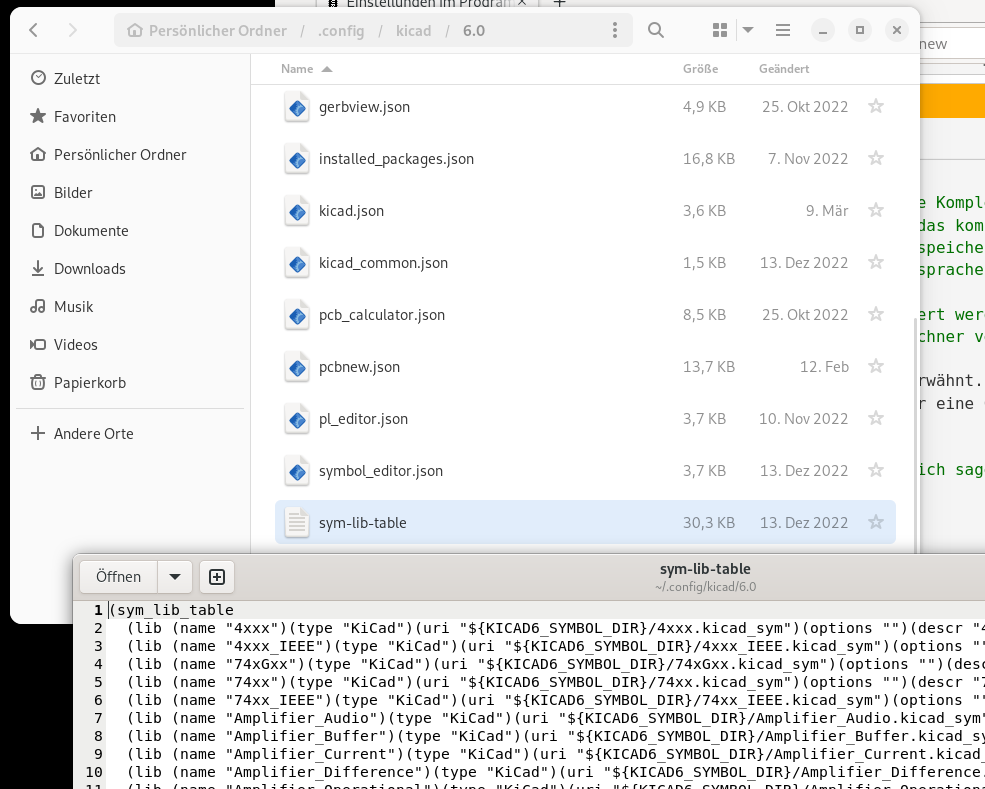Select the pcbnew.json file
Viewport: 985px width, 789px height.
click(x=585, y=367)
